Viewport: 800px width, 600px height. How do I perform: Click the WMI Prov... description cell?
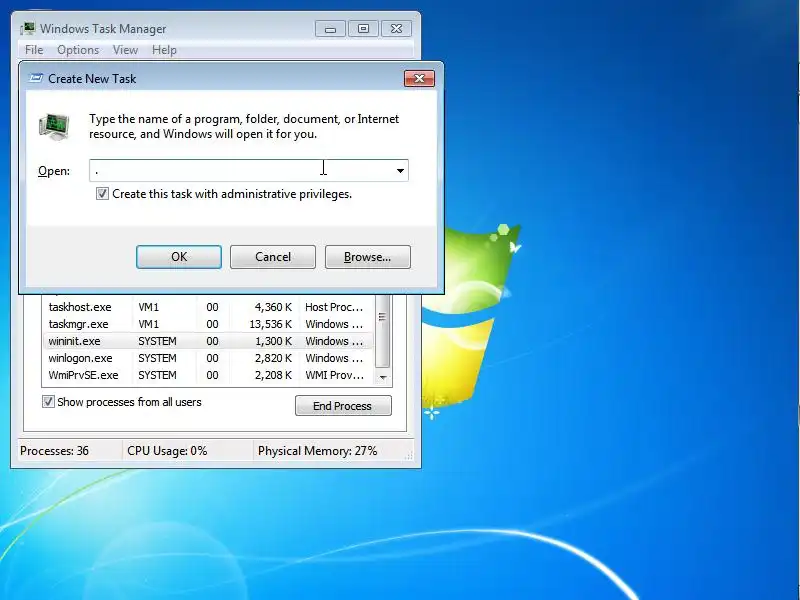(x=335, y=375)
